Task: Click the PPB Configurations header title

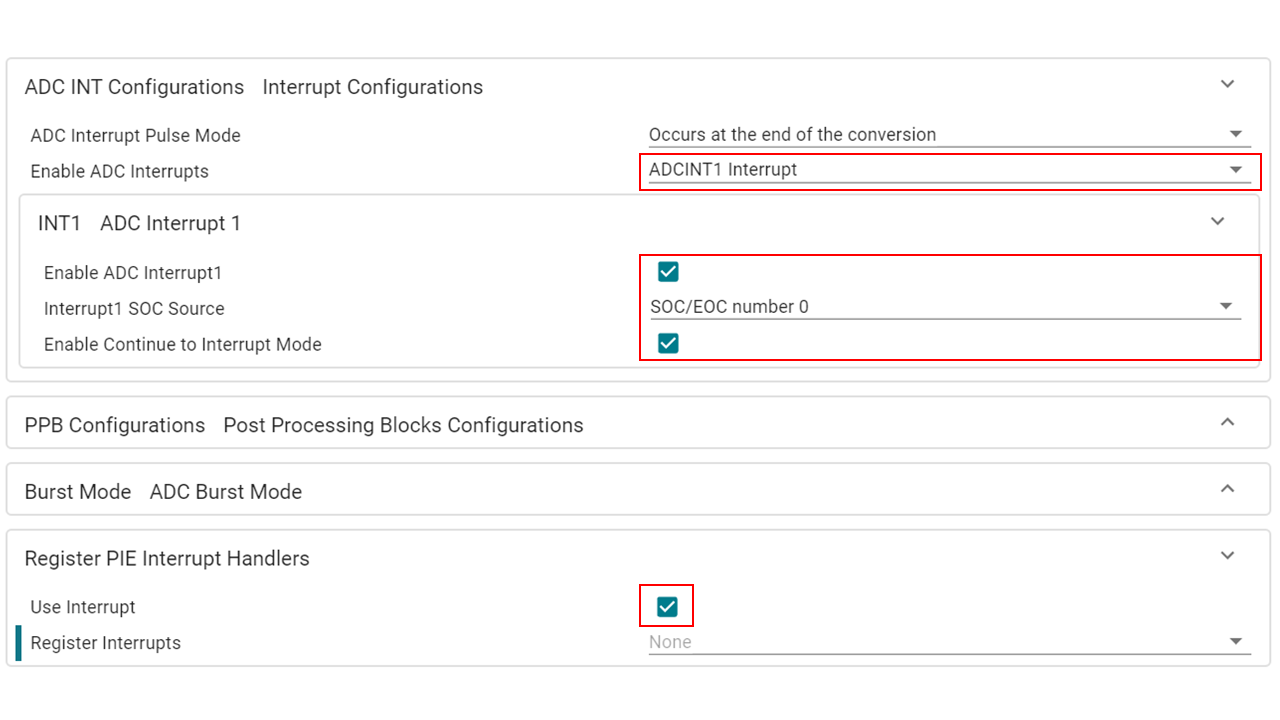Action: (114, 425)
